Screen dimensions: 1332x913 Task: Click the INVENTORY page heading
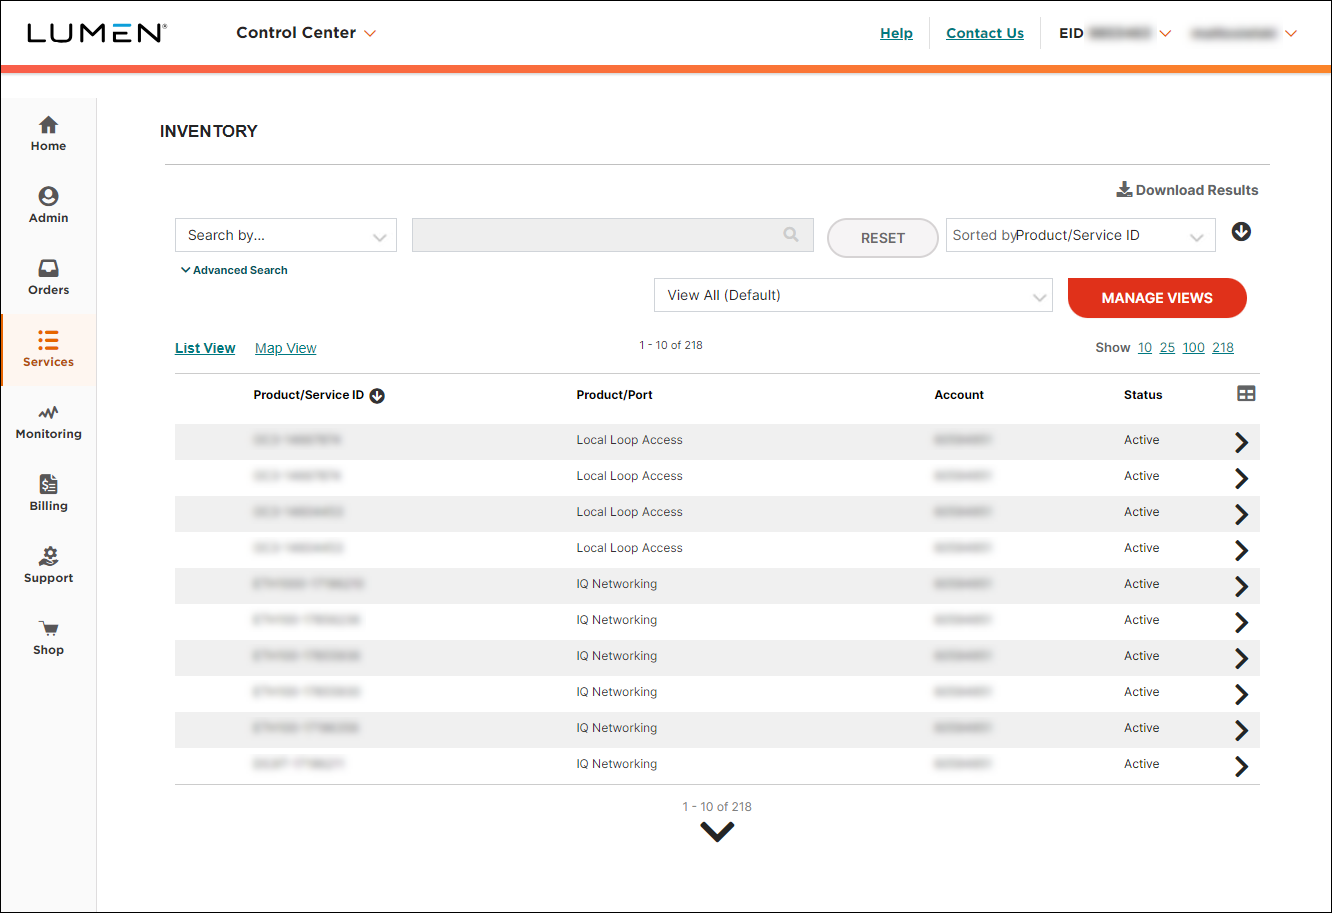[x=208, y=131]
